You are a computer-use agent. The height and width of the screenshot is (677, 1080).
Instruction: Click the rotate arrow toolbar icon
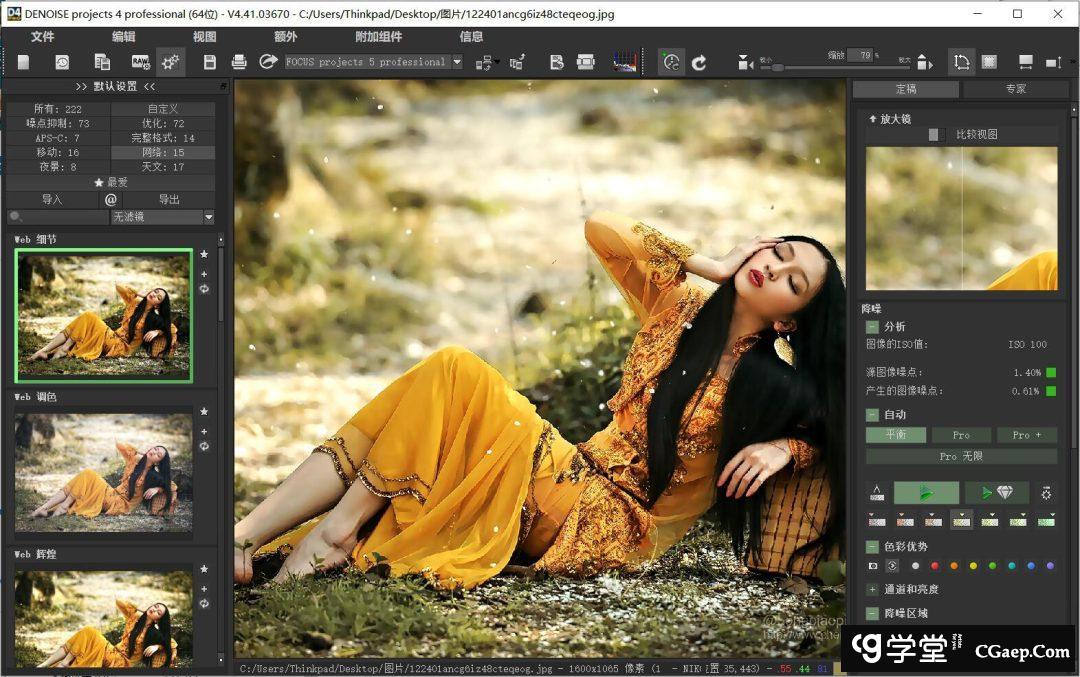point(699,62)
